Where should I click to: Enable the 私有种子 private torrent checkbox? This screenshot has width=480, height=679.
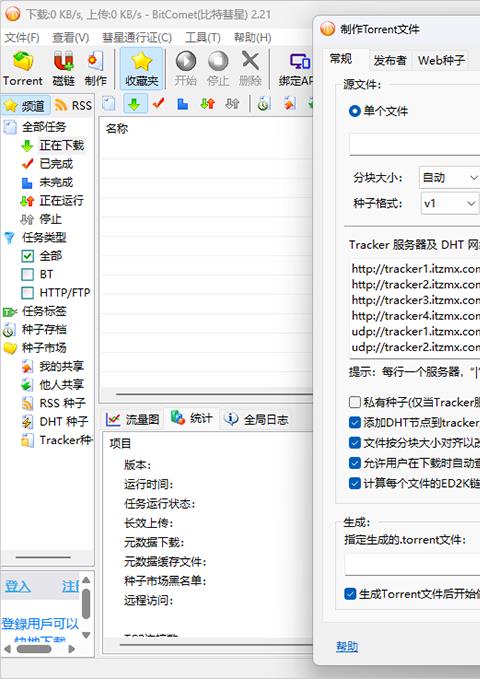pyautogui.click(x=354, y=402)
